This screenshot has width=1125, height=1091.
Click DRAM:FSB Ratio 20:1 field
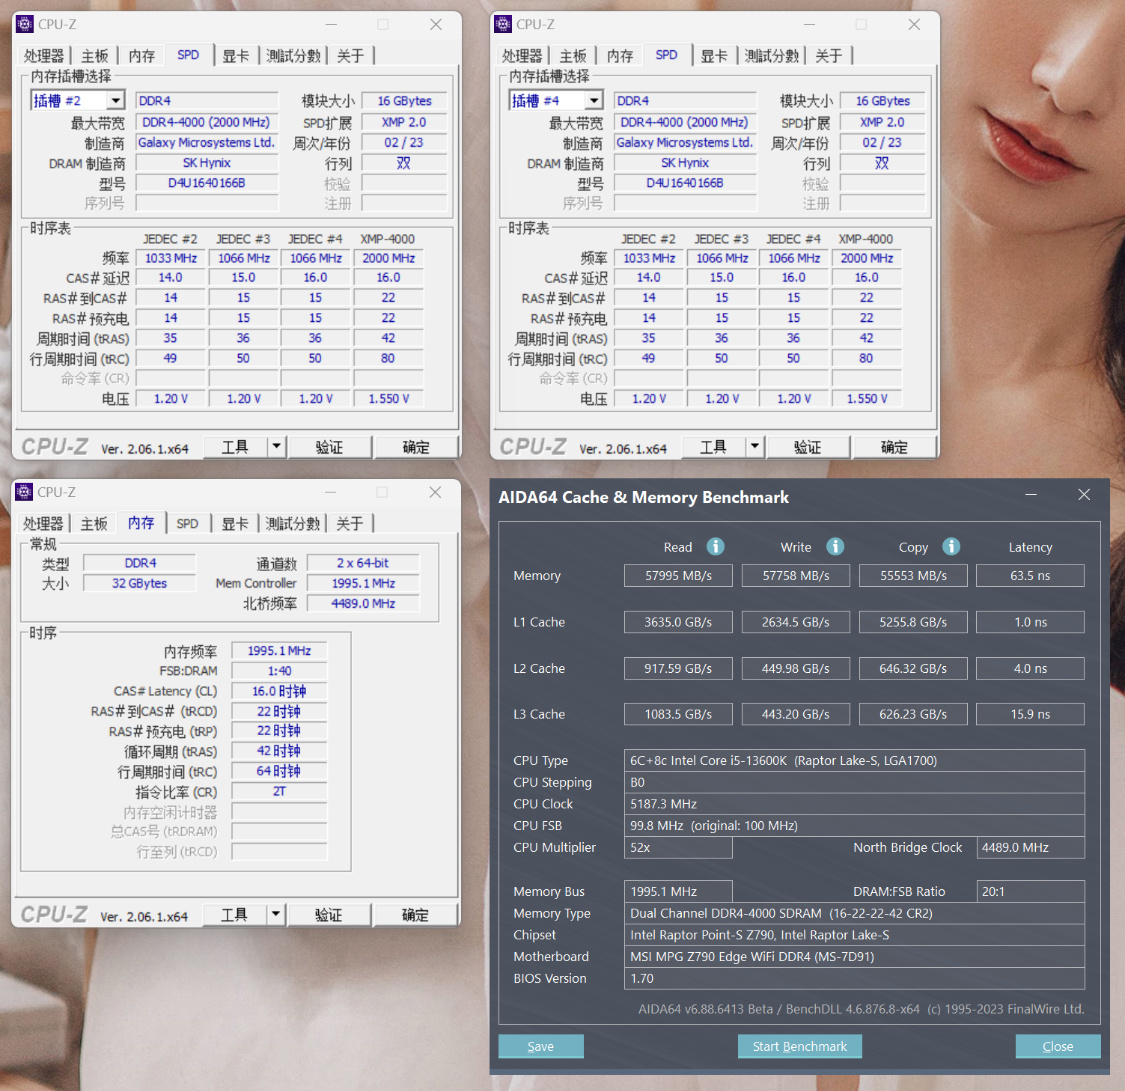click(1030, 891)
